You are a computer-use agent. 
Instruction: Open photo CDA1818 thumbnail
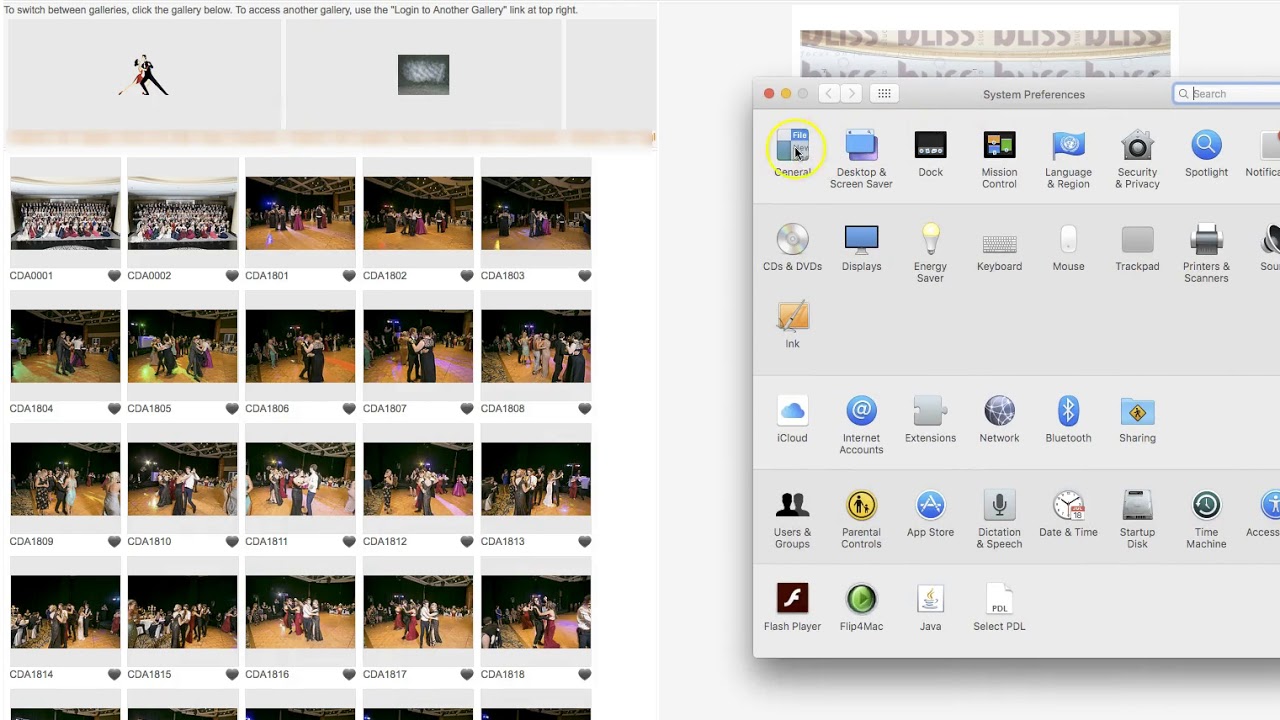[536, 612]
